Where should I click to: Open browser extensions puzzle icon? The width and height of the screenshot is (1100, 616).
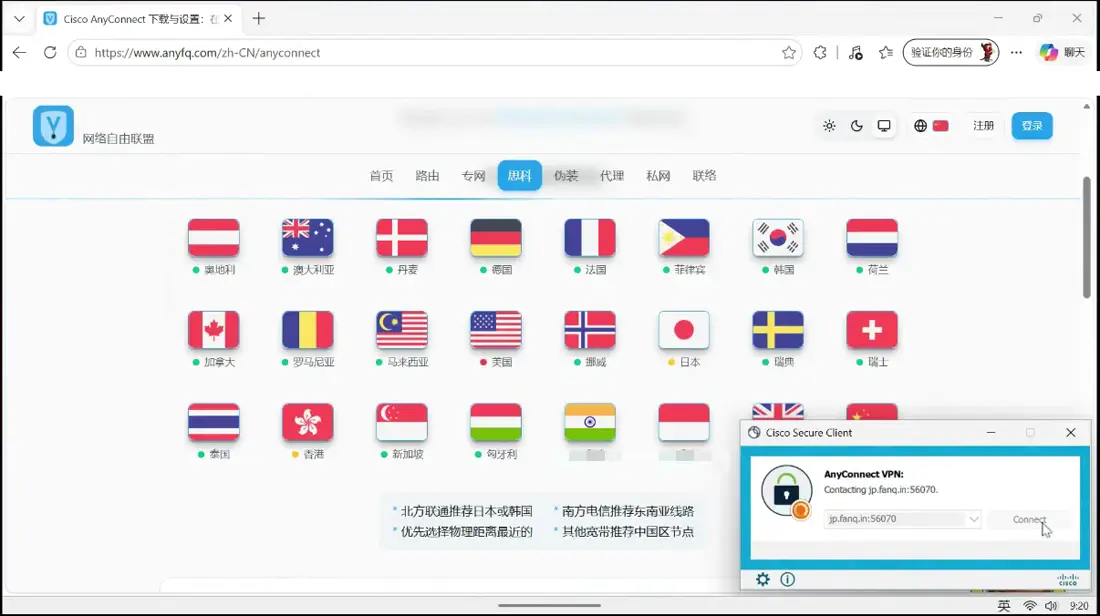pyautogui.click(x=820, y=53)
